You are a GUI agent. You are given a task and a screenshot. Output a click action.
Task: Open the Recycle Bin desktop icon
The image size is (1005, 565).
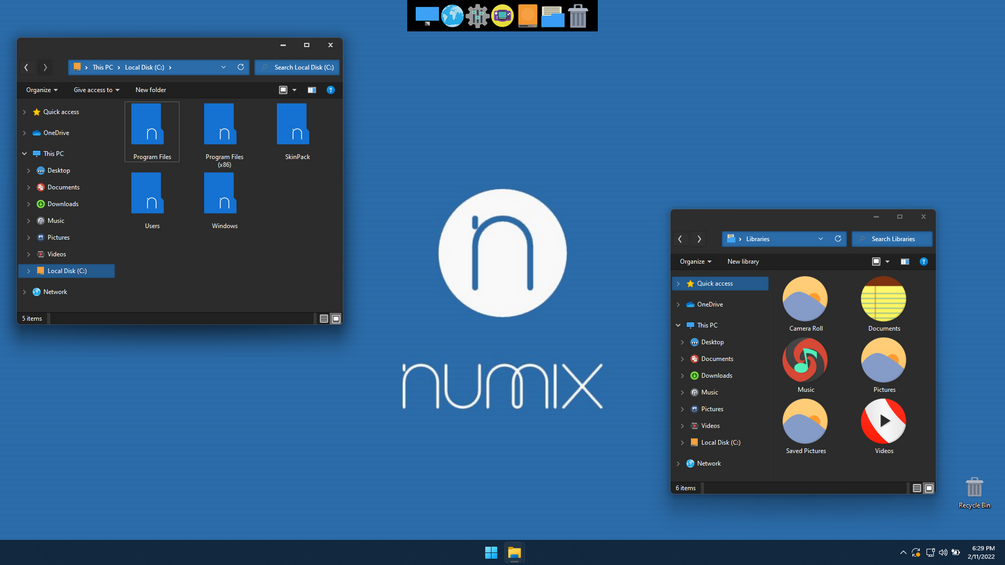974,493
